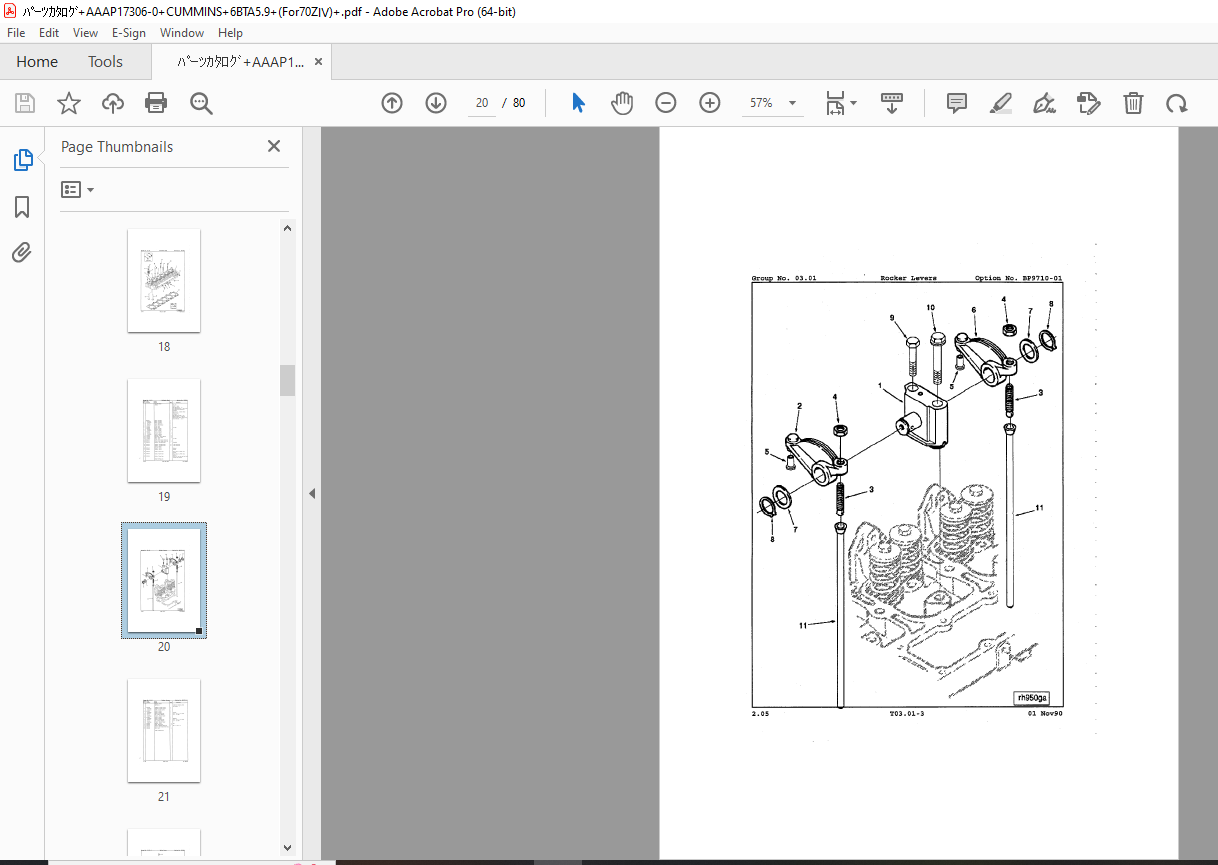Expand the page fit options arrow
The image size is (1218, 865).
tap(853, 103)
